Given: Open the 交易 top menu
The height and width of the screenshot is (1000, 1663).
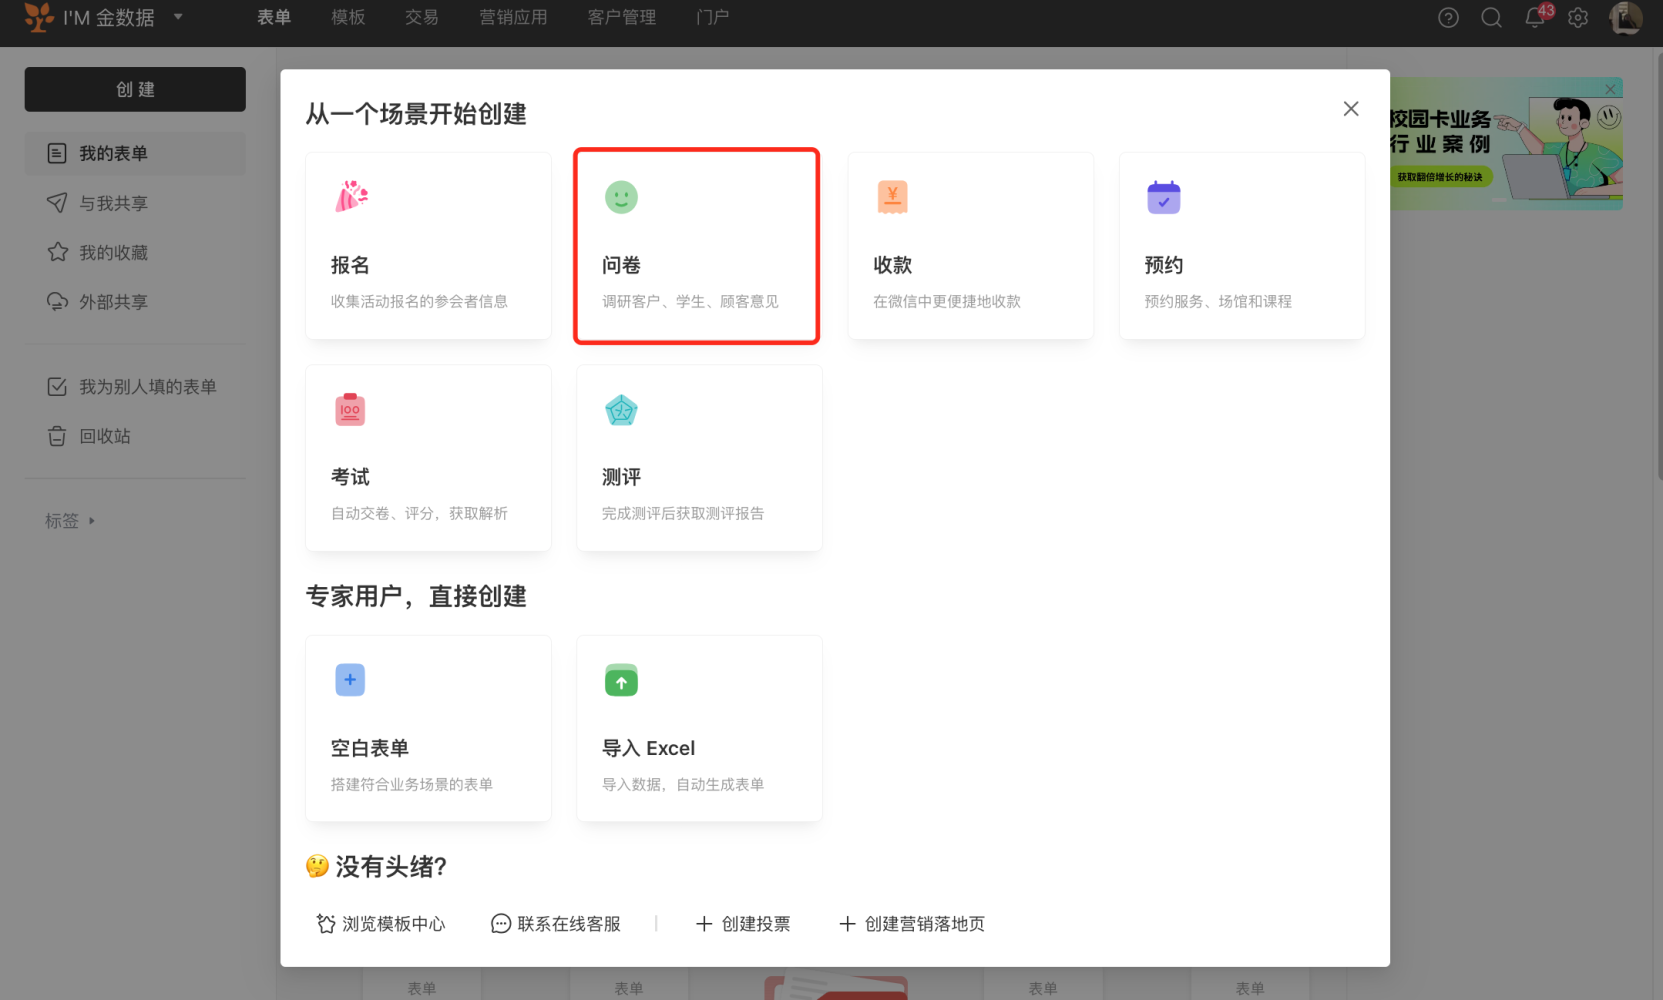Looking at the screenshot, I should coord(422,17).
